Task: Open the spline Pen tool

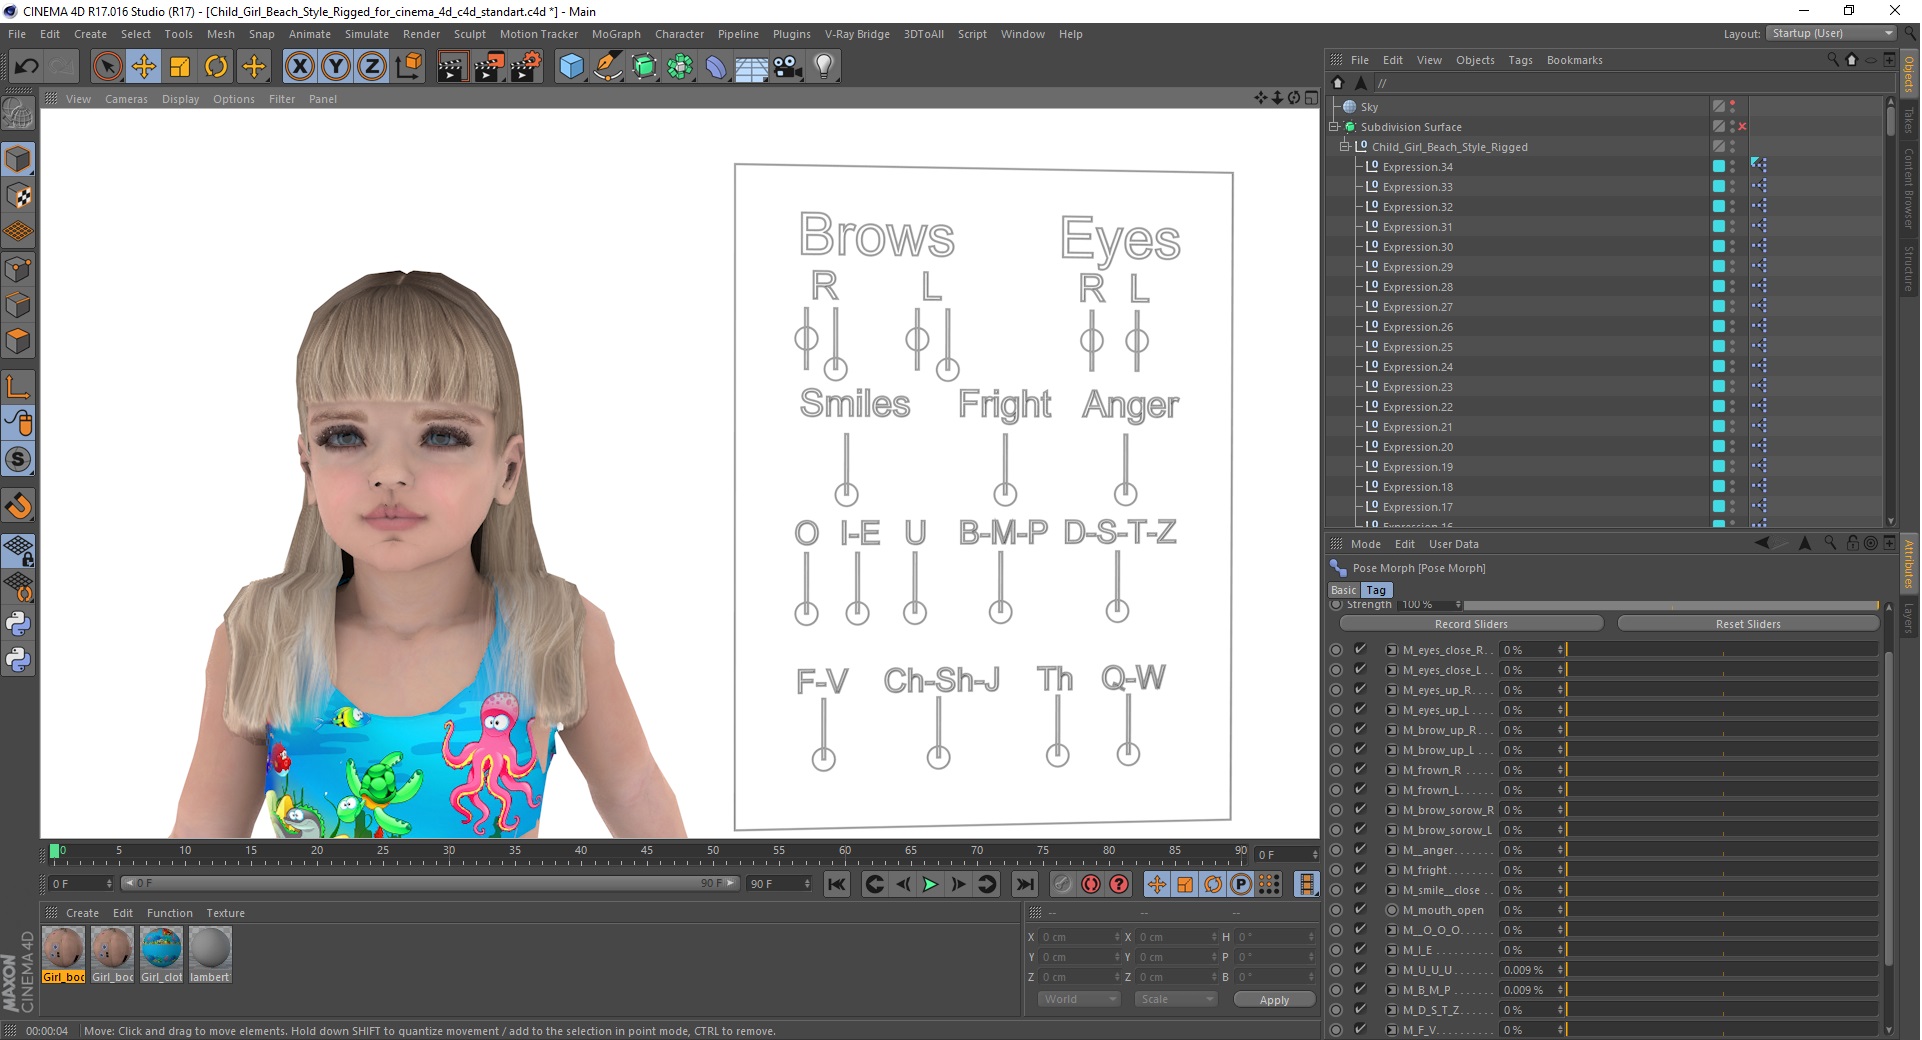Action: click(607, 67)
